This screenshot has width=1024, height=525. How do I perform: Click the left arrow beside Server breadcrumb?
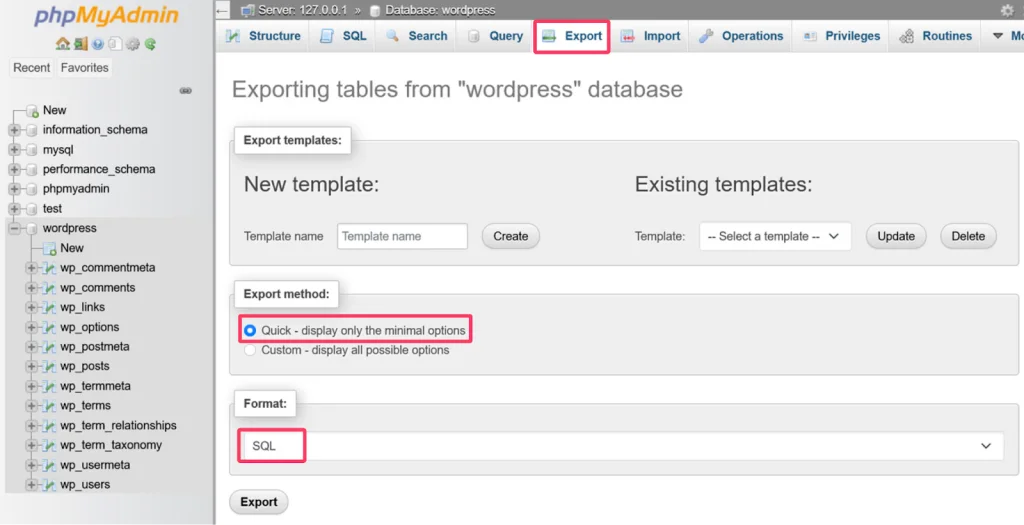click(223, 10)
